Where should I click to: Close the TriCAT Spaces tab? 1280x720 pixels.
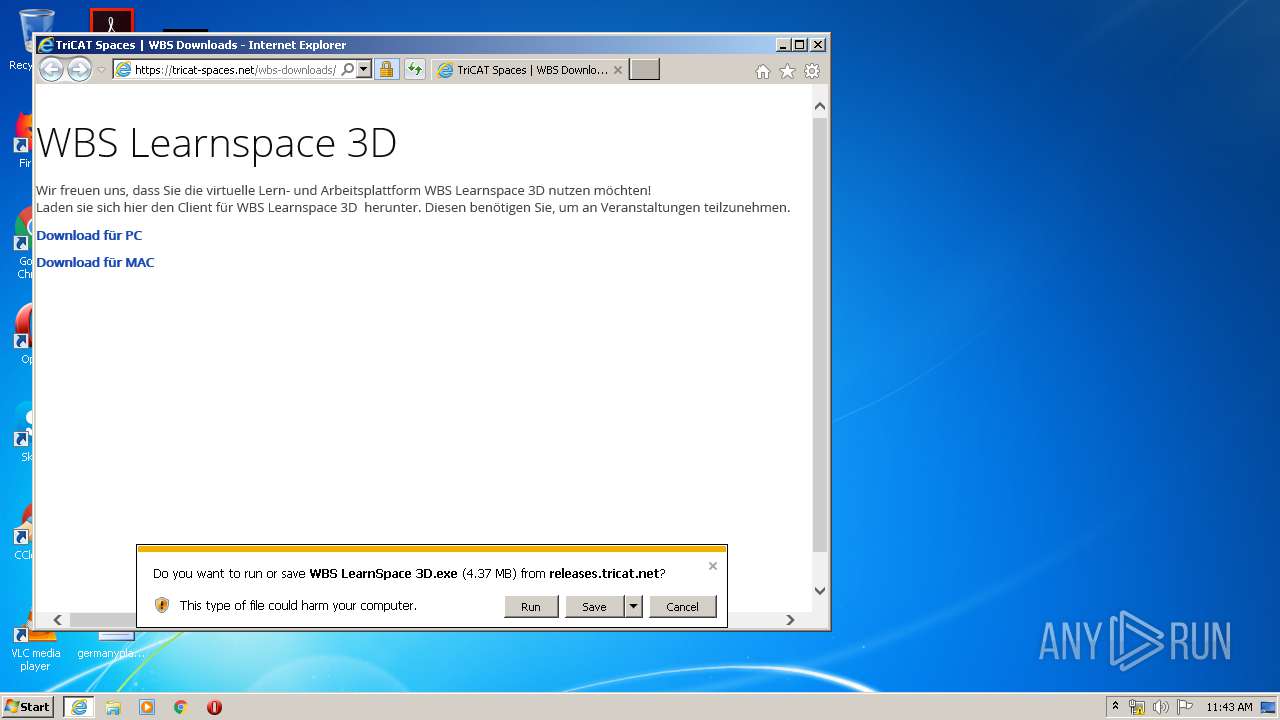(x=618, y=70)
